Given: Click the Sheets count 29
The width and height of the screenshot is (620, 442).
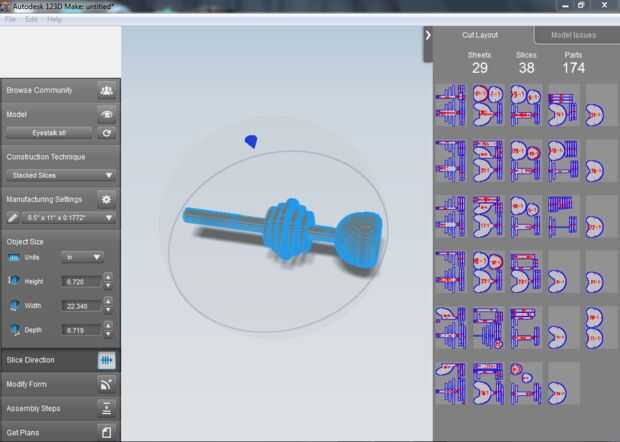Looking at the screenshot, I should tap(480, 68).
